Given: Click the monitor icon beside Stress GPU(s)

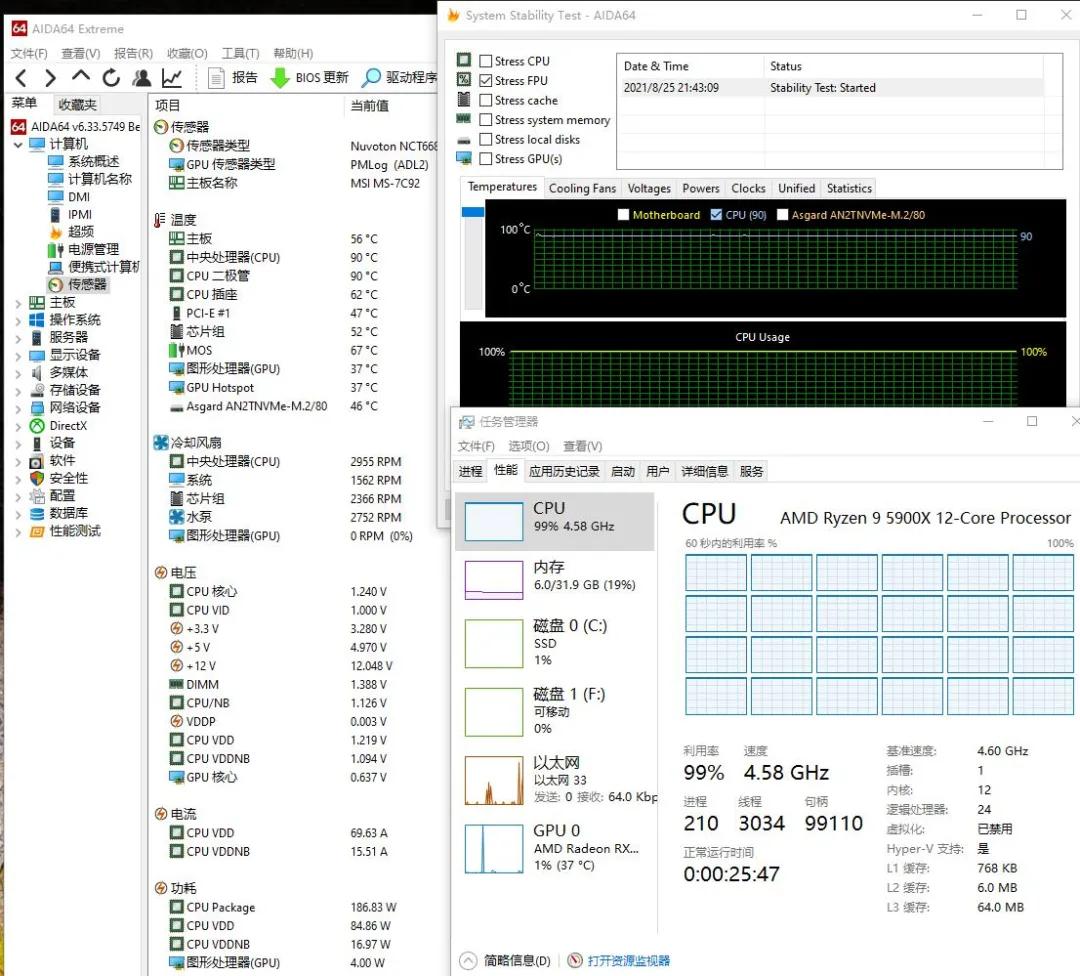Looking at the screenshot, I should click(x=465, y=159).
